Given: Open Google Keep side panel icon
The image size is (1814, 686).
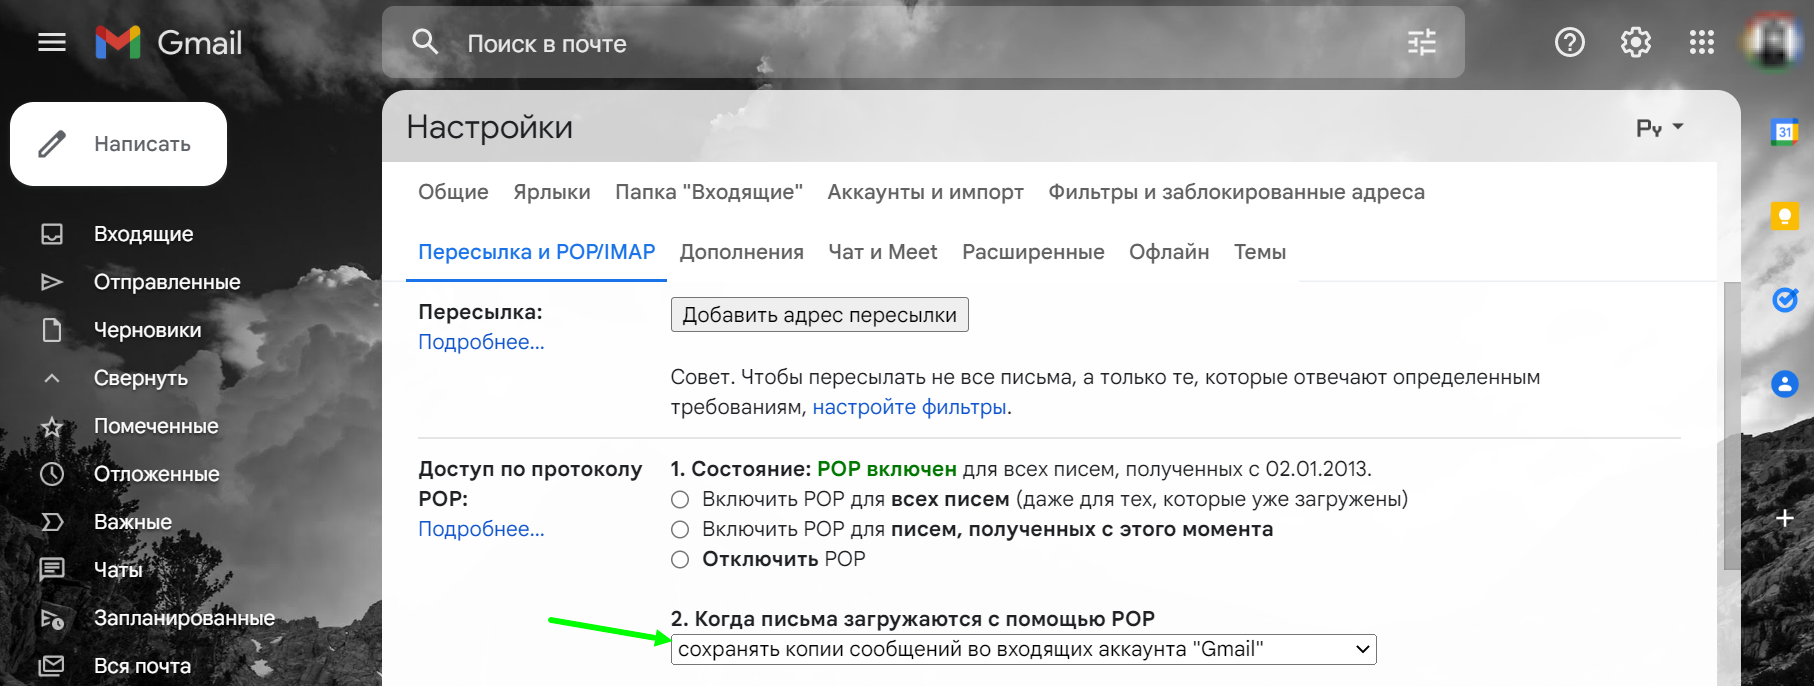Looking at the screenshot, I should tap(1784, 215).
